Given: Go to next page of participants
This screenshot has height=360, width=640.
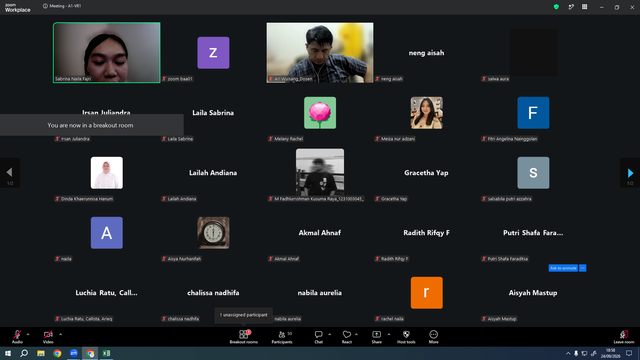Looking at the screenshot, I should click(630, 173).
